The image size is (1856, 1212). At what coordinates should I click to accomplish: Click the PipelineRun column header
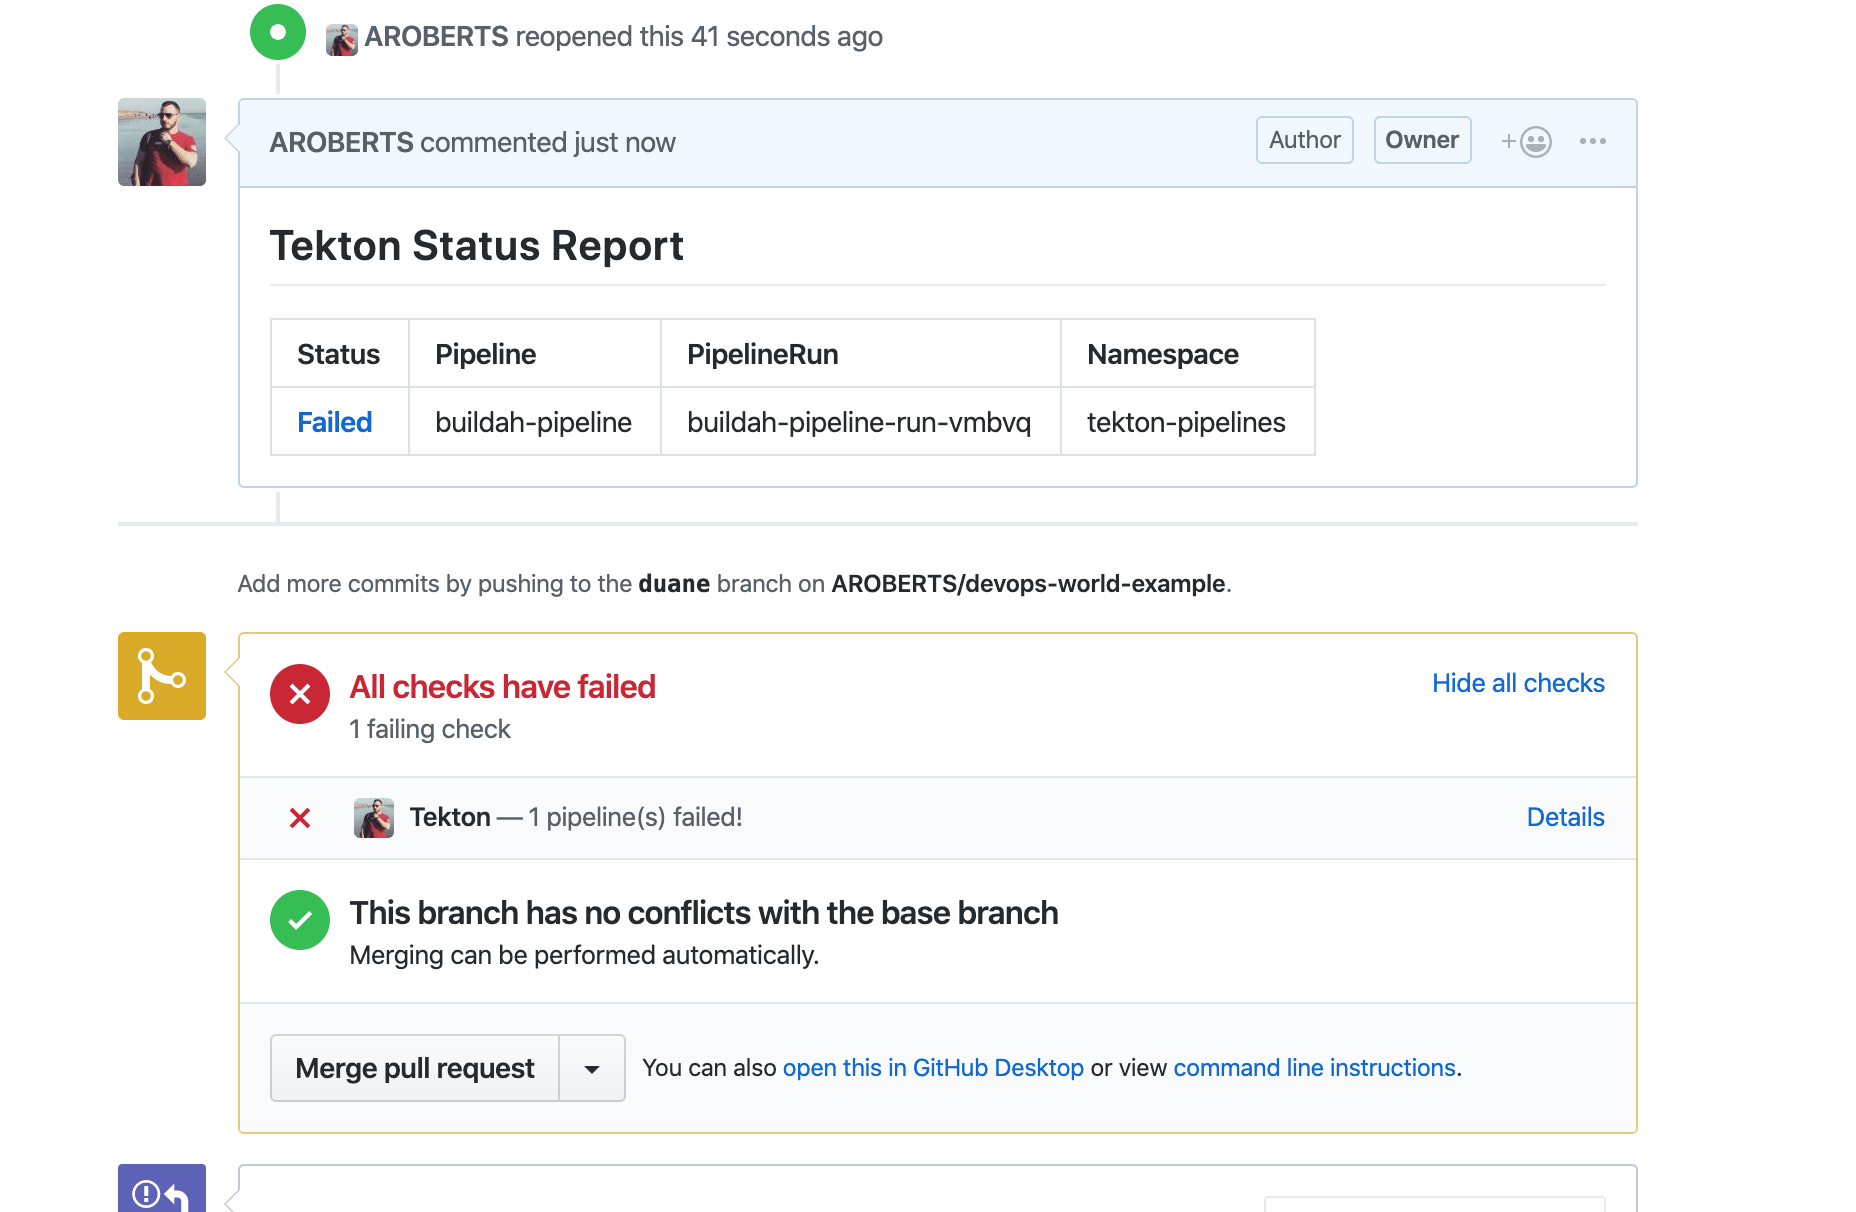[x=860, y=354]
